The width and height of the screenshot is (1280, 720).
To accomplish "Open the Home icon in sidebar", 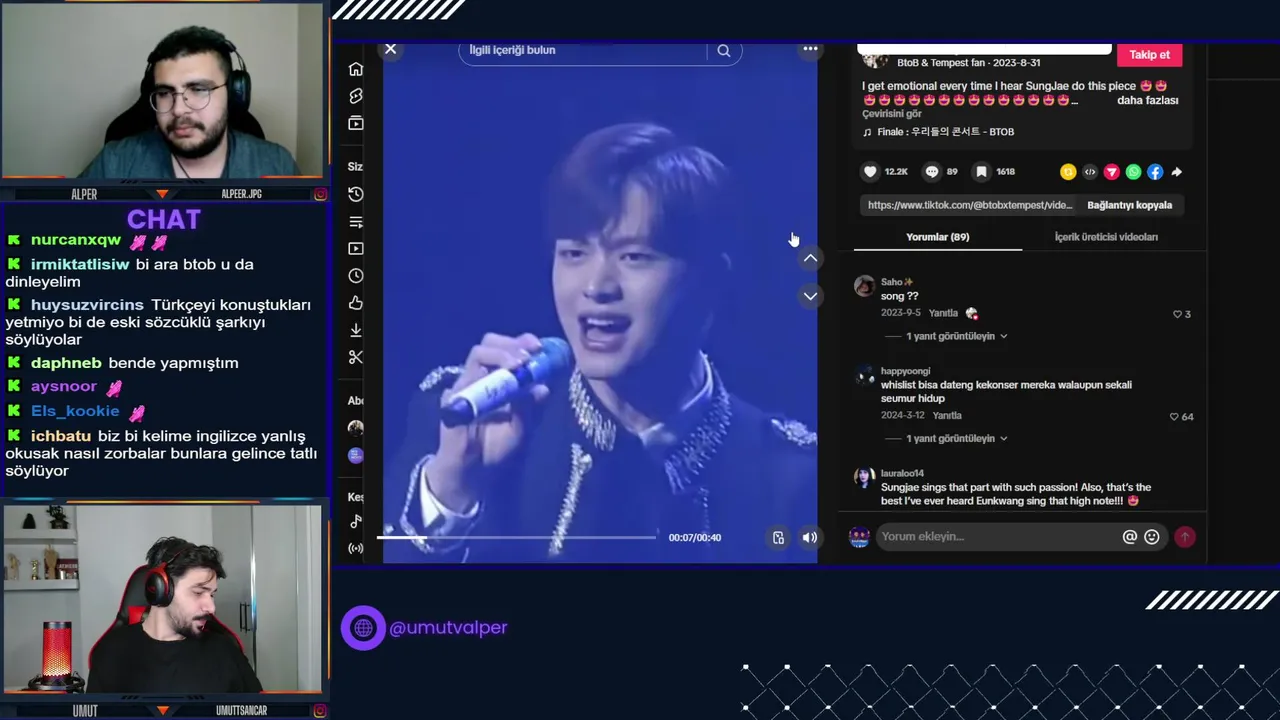I will tap(356, 69).
